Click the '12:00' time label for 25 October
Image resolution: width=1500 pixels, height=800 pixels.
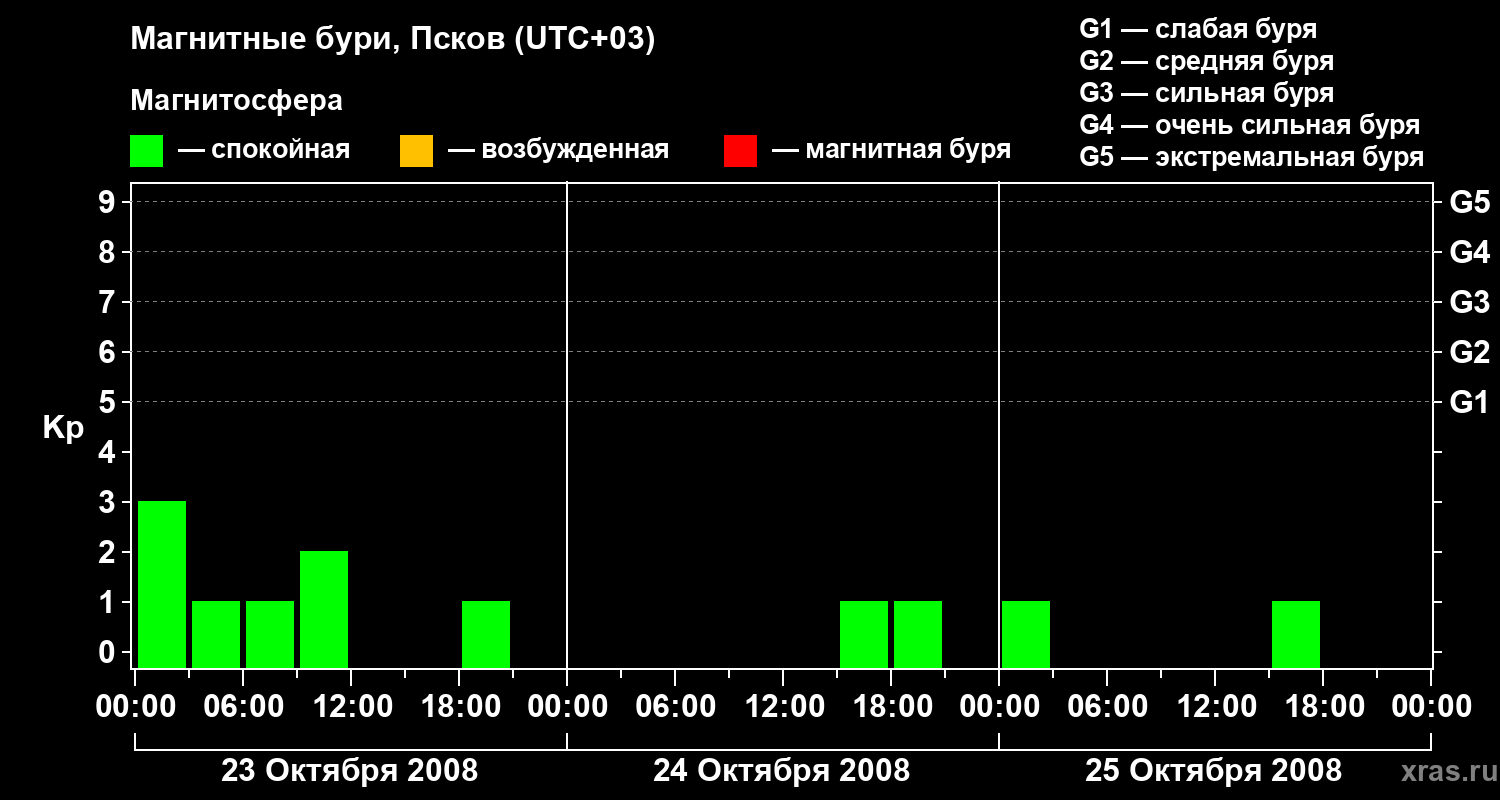(x=1215, y=707)
